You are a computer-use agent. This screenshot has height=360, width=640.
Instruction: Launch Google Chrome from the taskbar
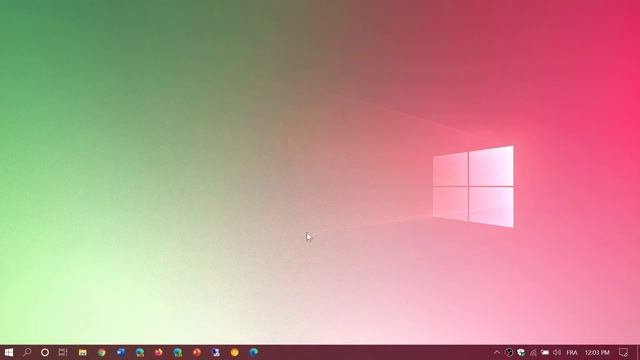pos(102,352)
